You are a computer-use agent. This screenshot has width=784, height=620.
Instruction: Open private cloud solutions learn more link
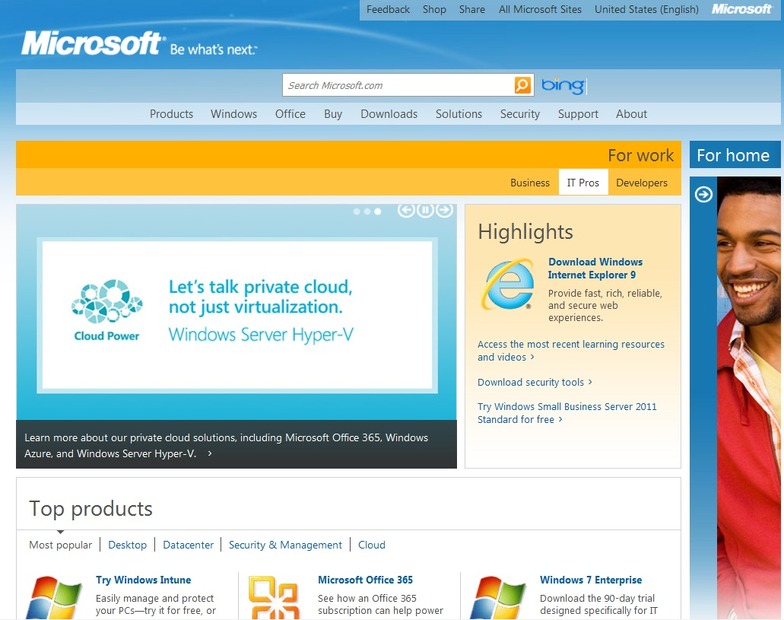pyautogui.click(x=226, y=445)
